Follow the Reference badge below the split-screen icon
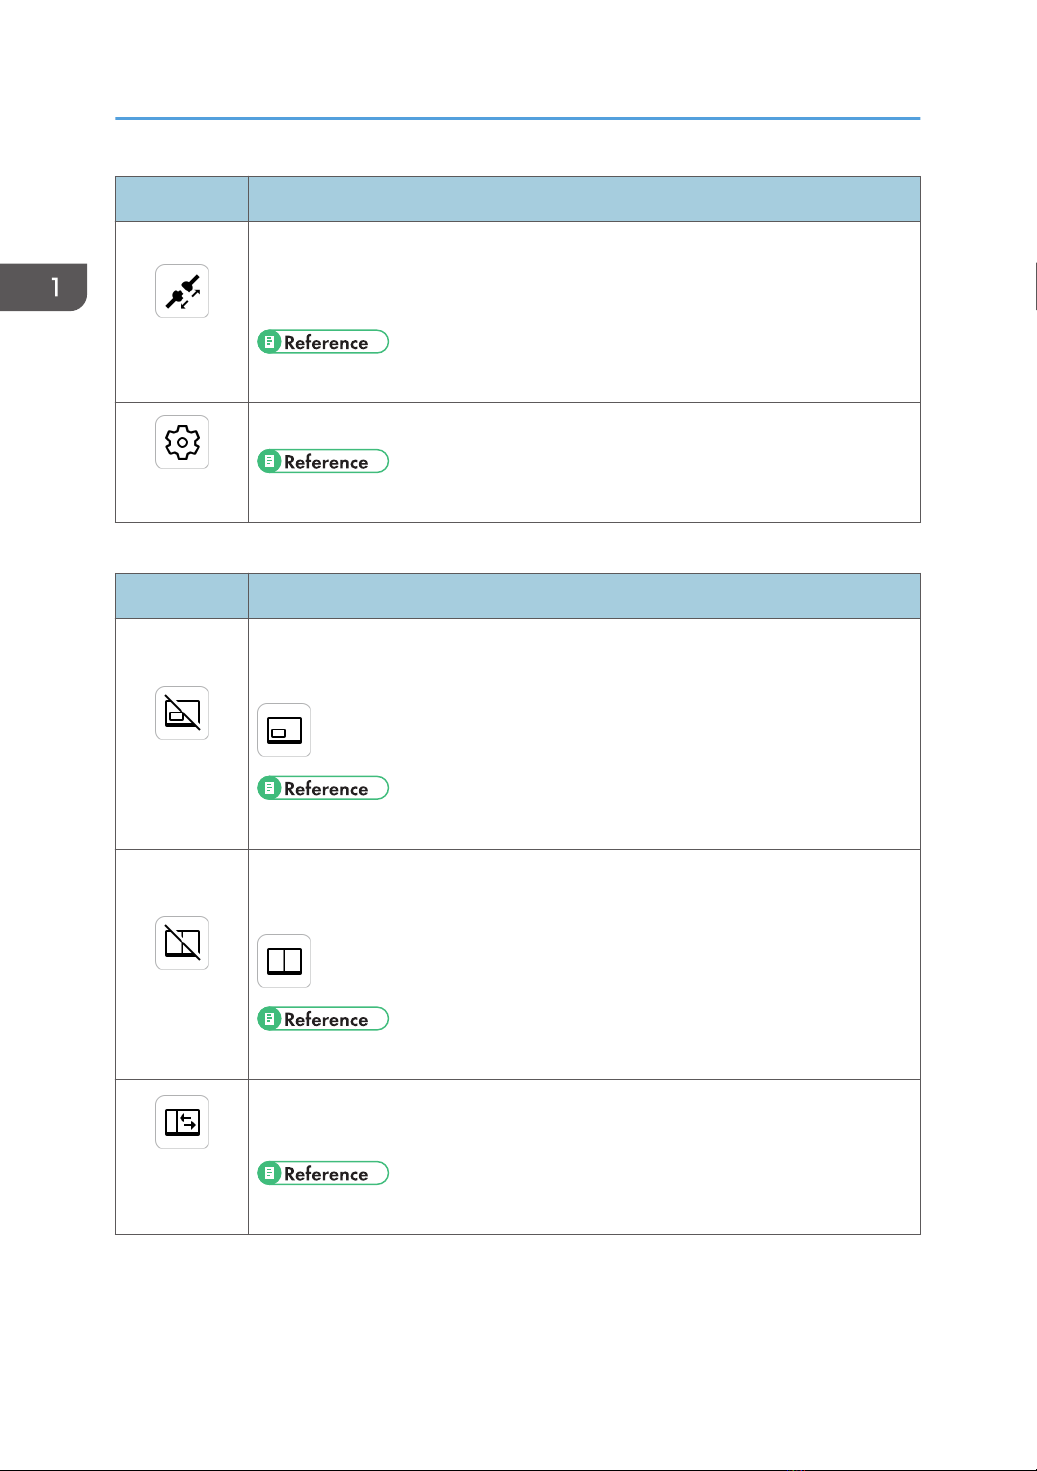Image resolution: width=1037 pixels, height=1471 pixels. coord(323,1019)
